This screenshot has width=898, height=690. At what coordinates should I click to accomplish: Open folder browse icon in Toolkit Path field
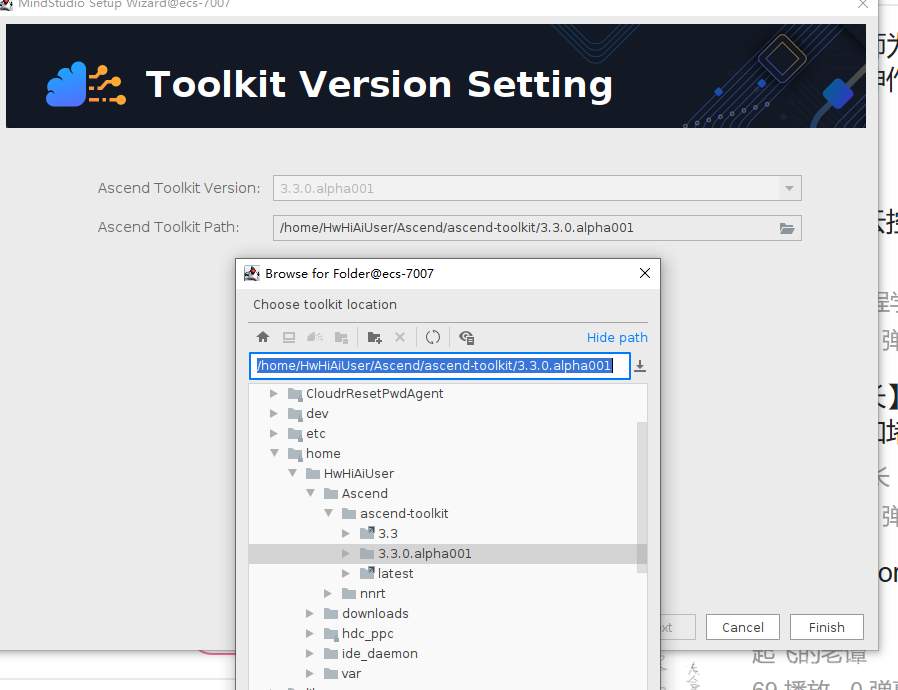pyautogui.click(x=787, y=228)
